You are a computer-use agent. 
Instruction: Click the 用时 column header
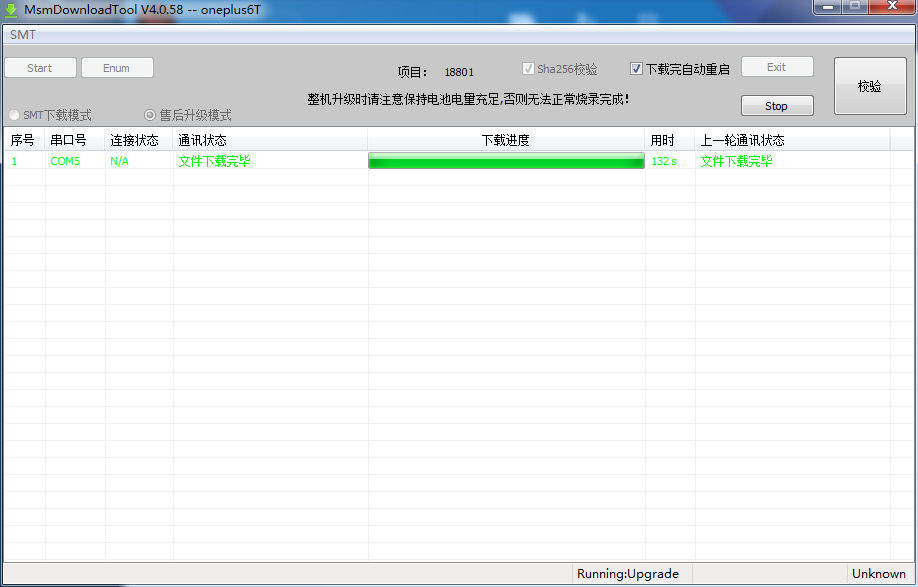pyautogui.click(x=670, y=140)
